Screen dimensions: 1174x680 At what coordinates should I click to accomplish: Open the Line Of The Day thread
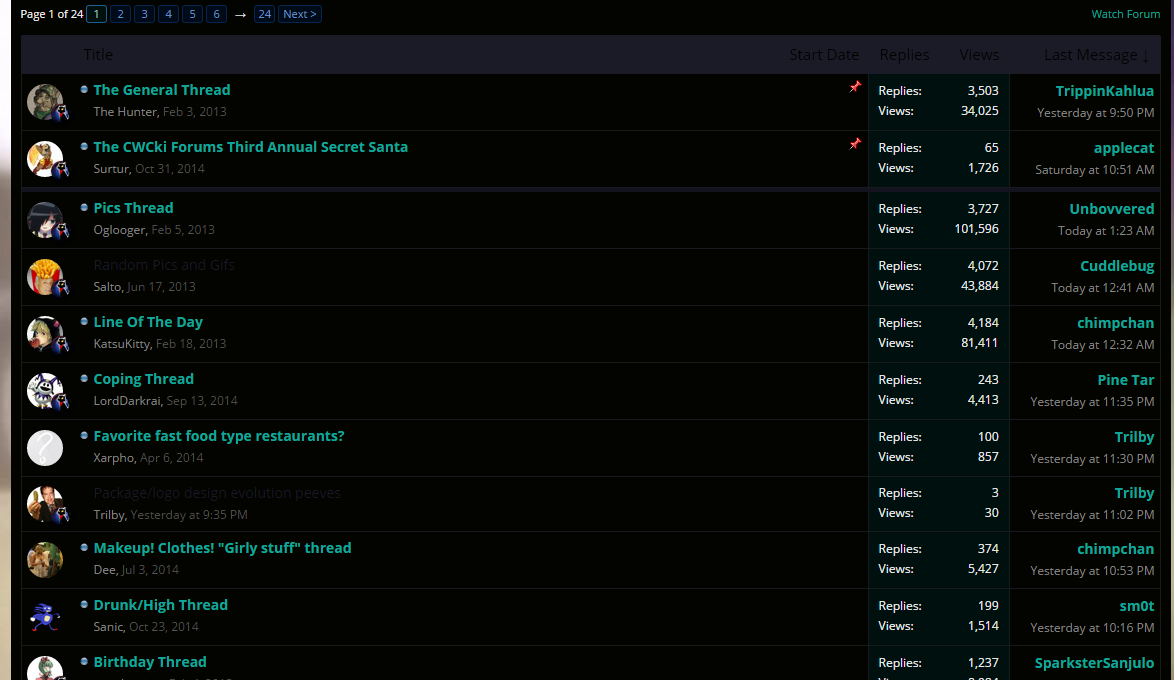click(x=148, y=322)
